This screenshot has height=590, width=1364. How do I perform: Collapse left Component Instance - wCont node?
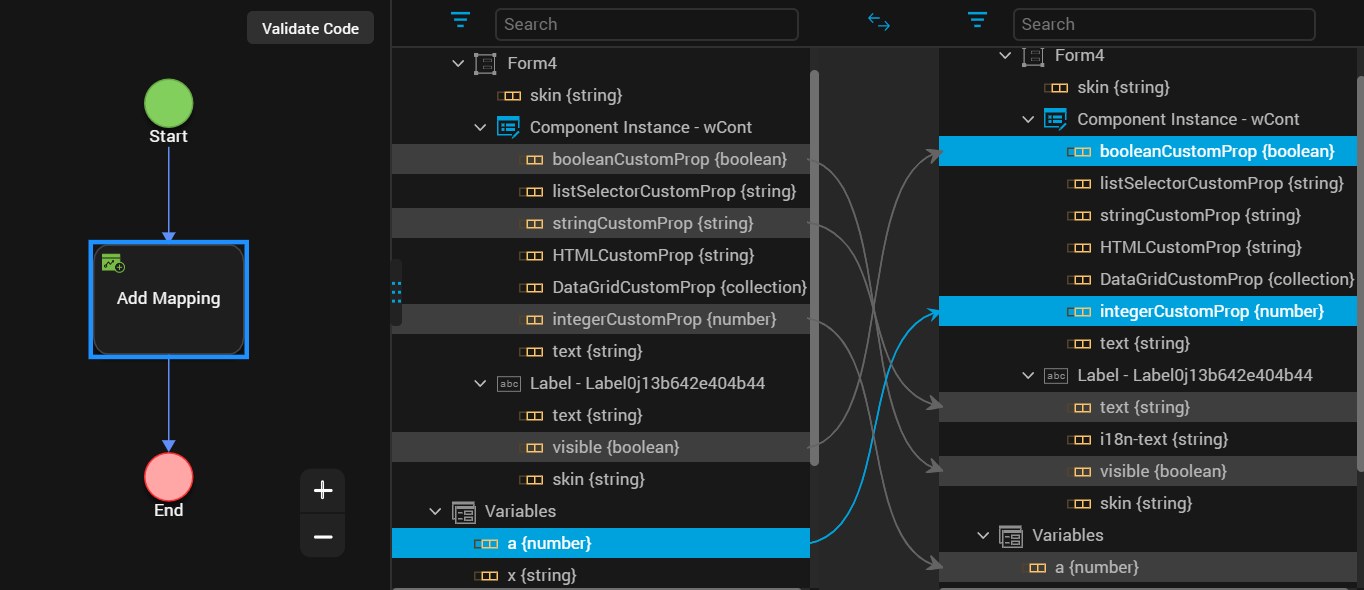(x=481, y=128)
